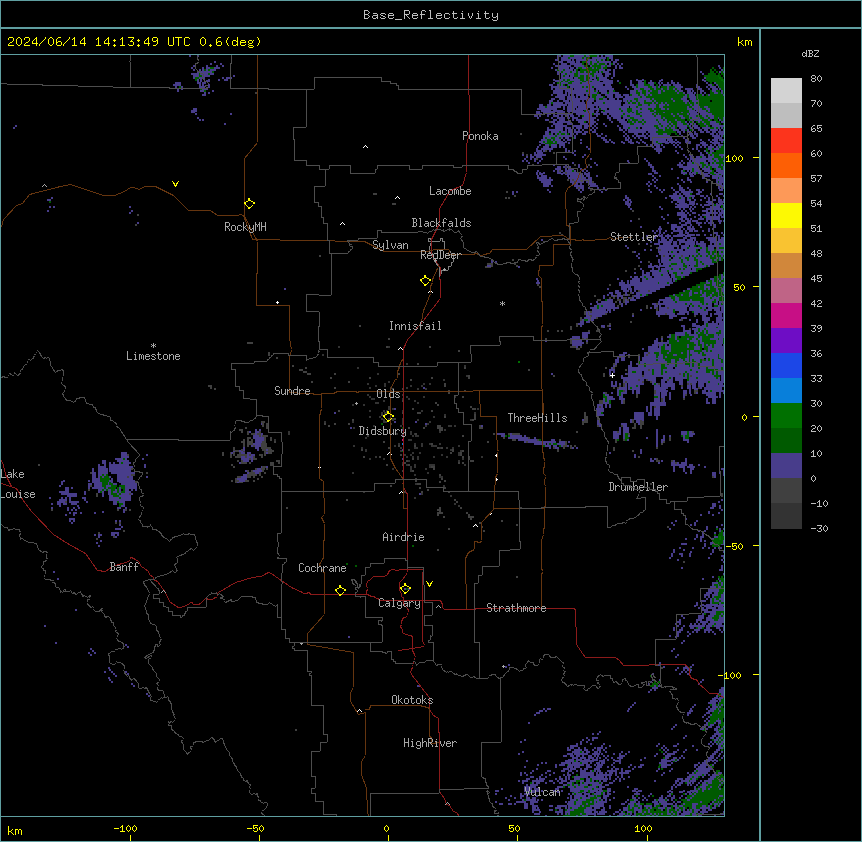Select the Didsbury label

click(x=383, y=431)
